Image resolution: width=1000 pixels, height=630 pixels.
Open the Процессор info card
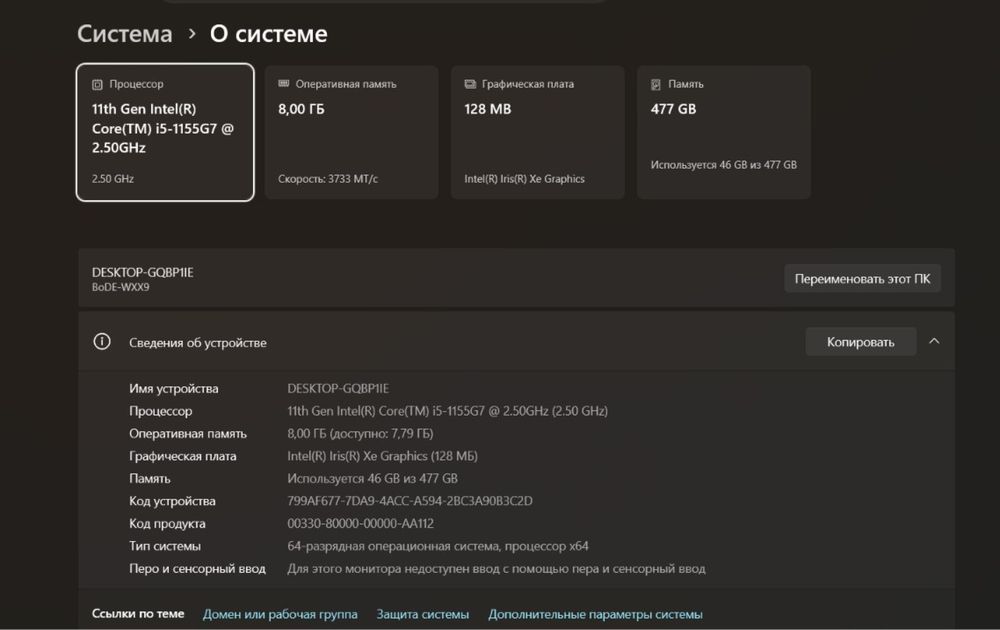[165, 132]
